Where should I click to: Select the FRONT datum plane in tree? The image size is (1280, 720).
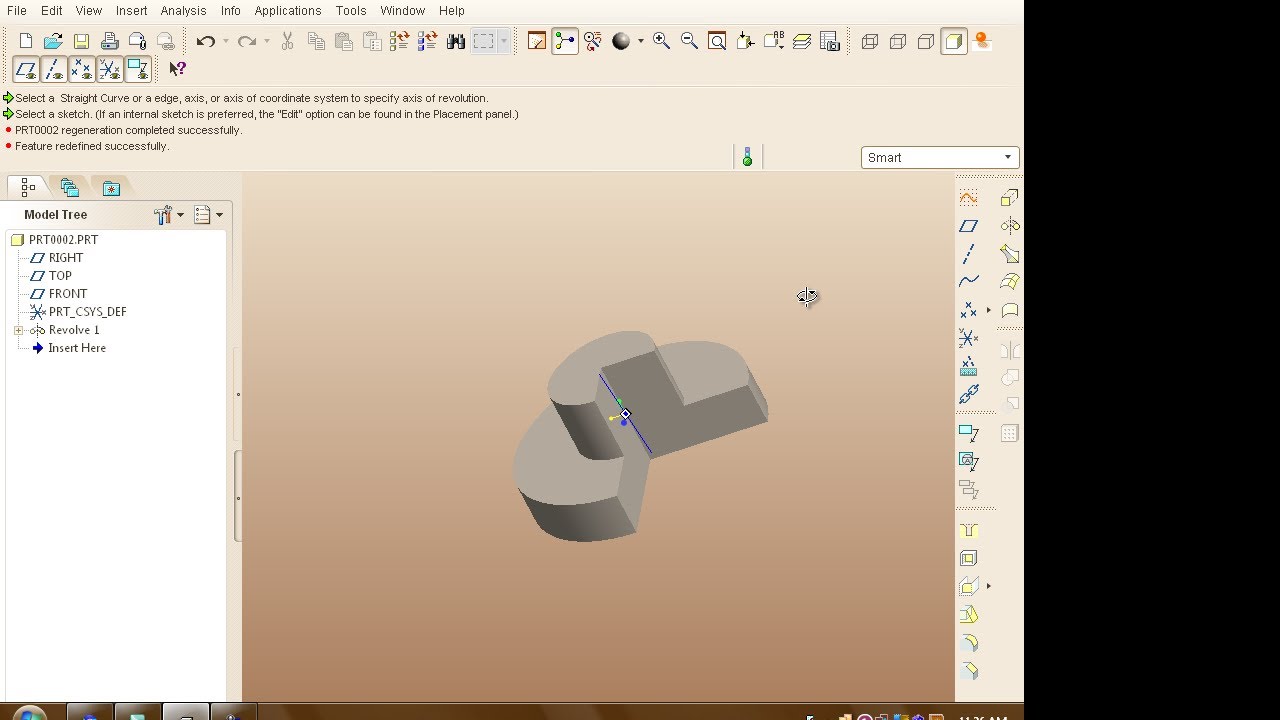pyautogui.click(x=67, y=294)
